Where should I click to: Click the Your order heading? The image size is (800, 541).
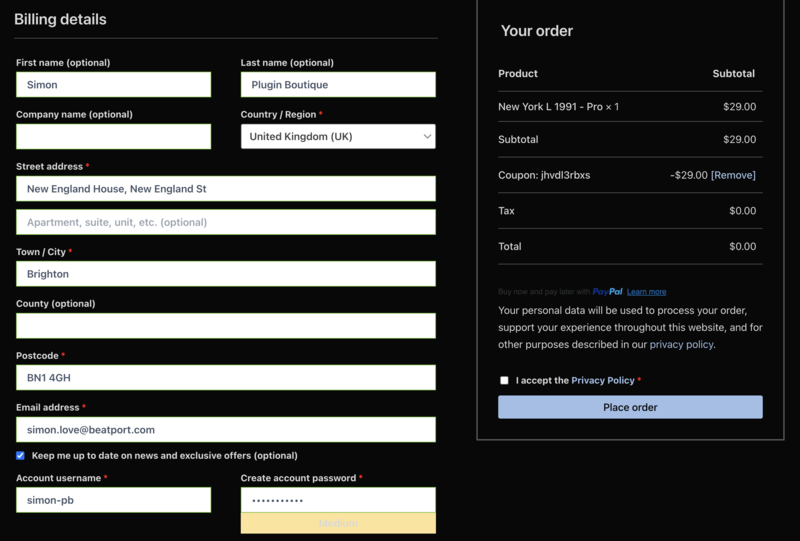[x=537, y=31]
